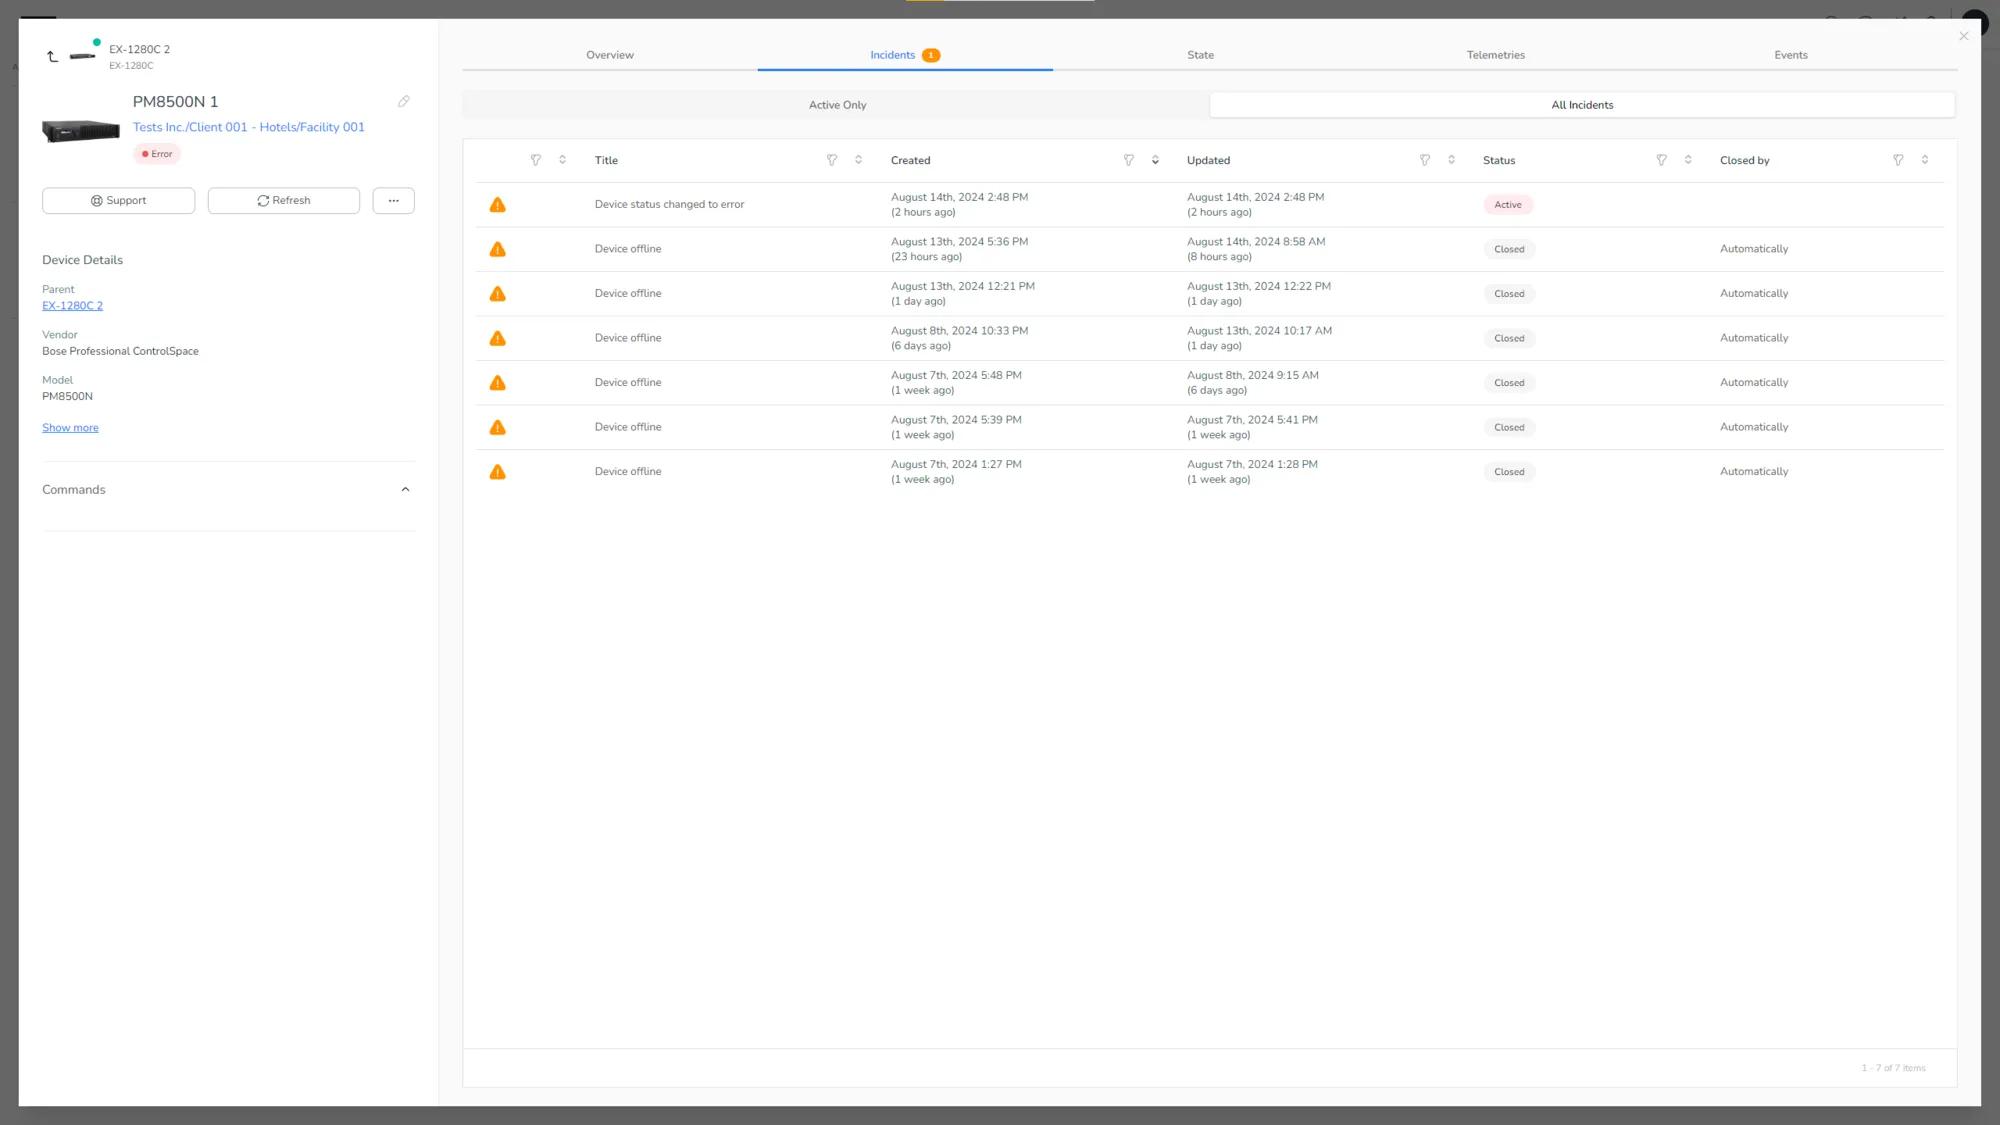
Task: Click the Device status changed to error title
Action: [669, 205]
